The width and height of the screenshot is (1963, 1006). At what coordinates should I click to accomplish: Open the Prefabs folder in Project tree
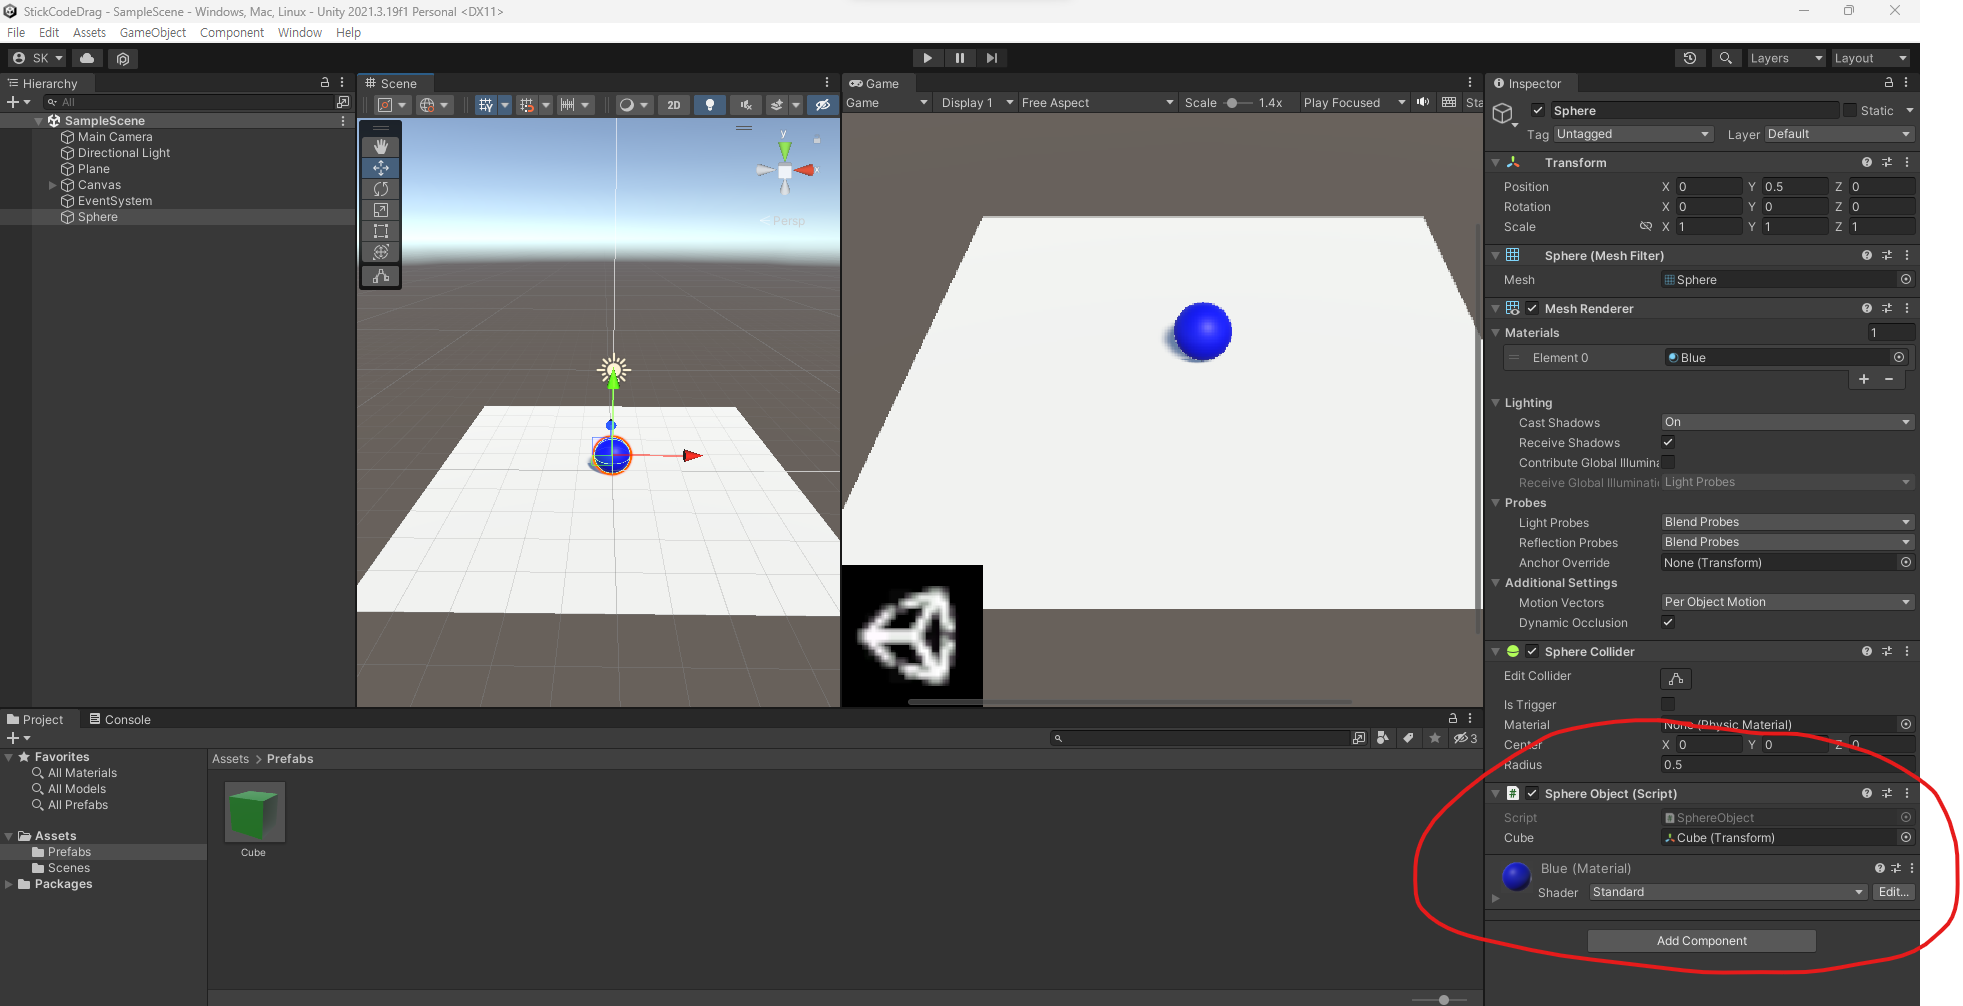click(x=69, y=852)
